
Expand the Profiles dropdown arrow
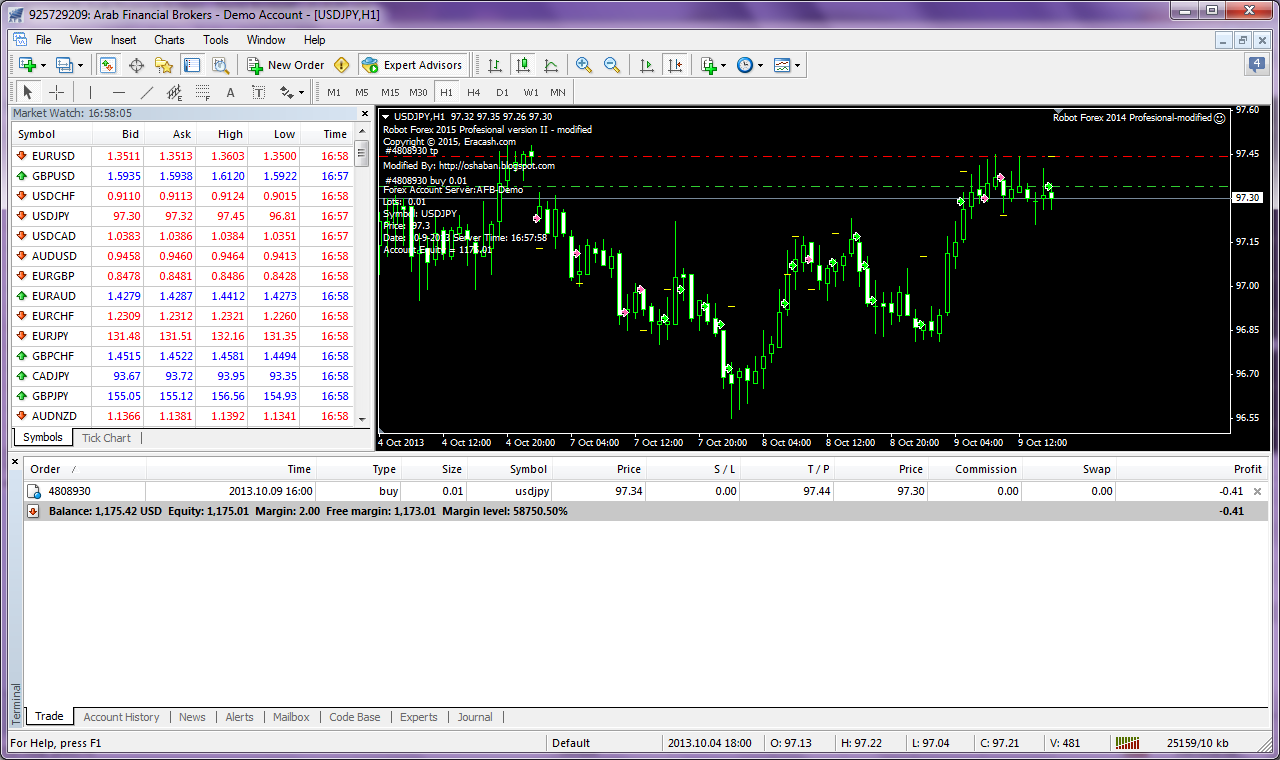coord(81,66)
